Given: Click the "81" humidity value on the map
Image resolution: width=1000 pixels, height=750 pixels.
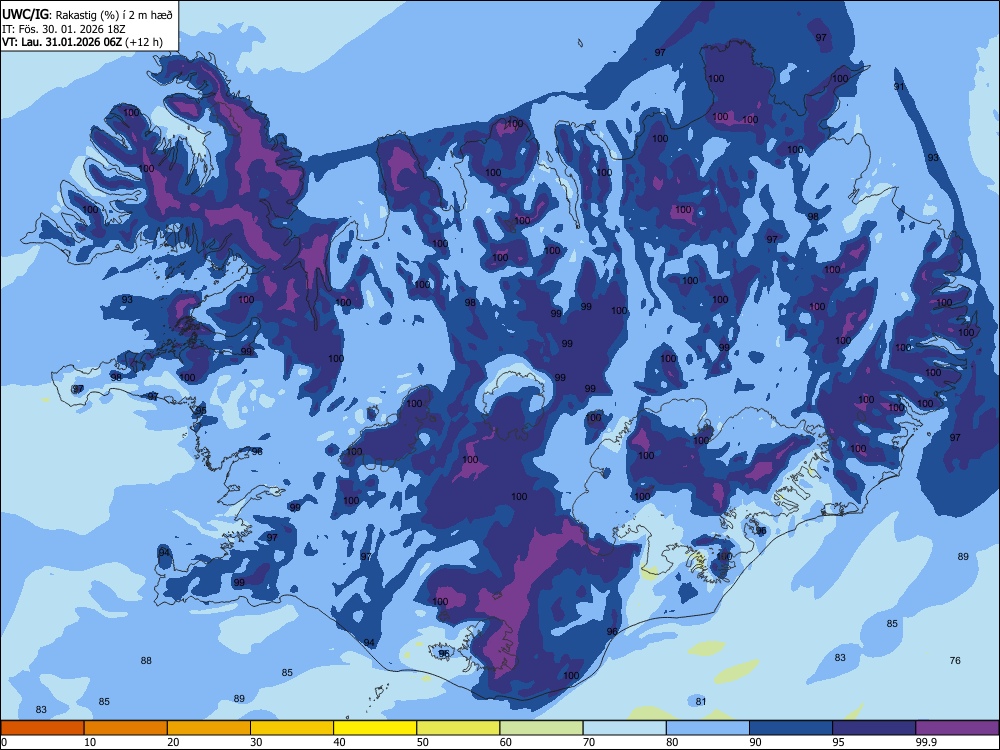Looking at the screenshot, I should (x=701, y=702).
